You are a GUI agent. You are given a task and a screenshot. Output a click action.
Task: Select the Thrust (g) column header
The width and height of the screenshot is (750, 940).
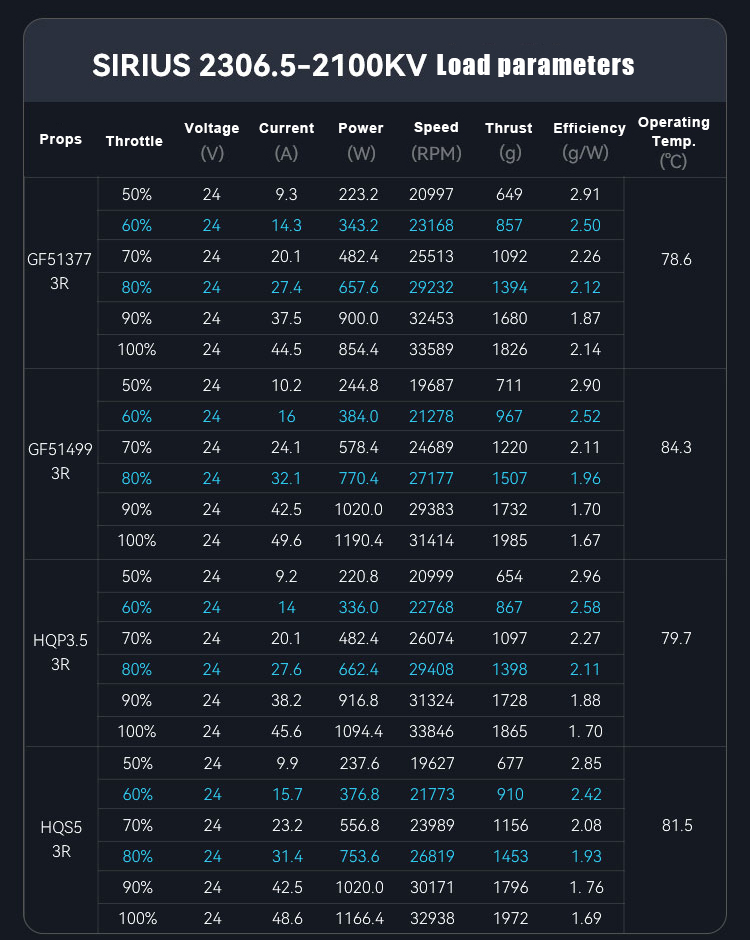(x=509, y=140)
